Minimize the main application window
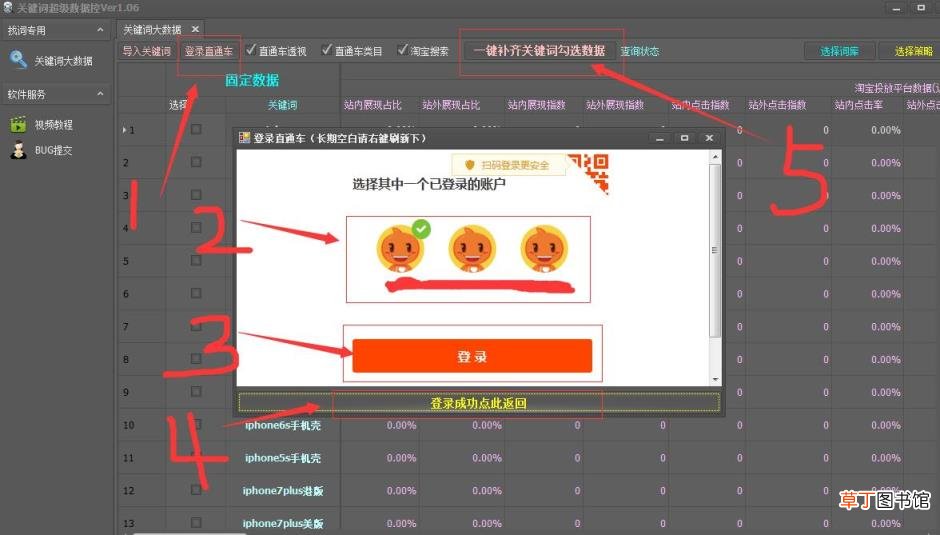Screen dimensions: 940x535 896,8
